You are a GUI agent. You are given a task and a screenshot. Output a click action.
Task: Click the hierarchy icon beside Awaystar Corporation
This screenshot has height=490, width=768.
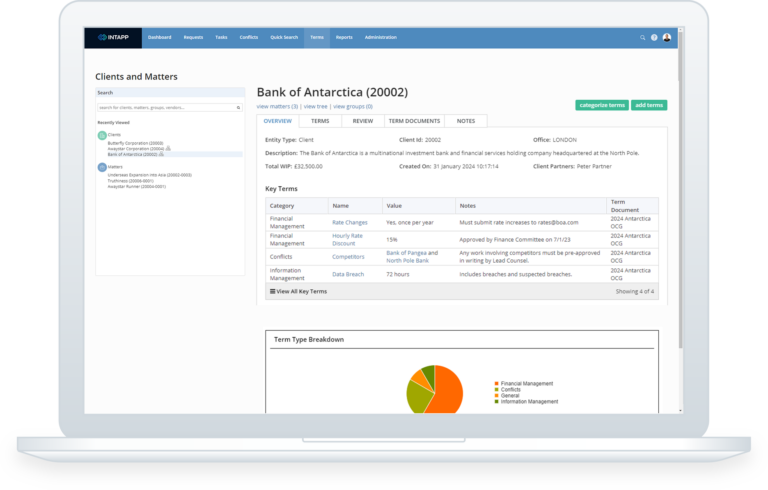click(x=168, y=149)
